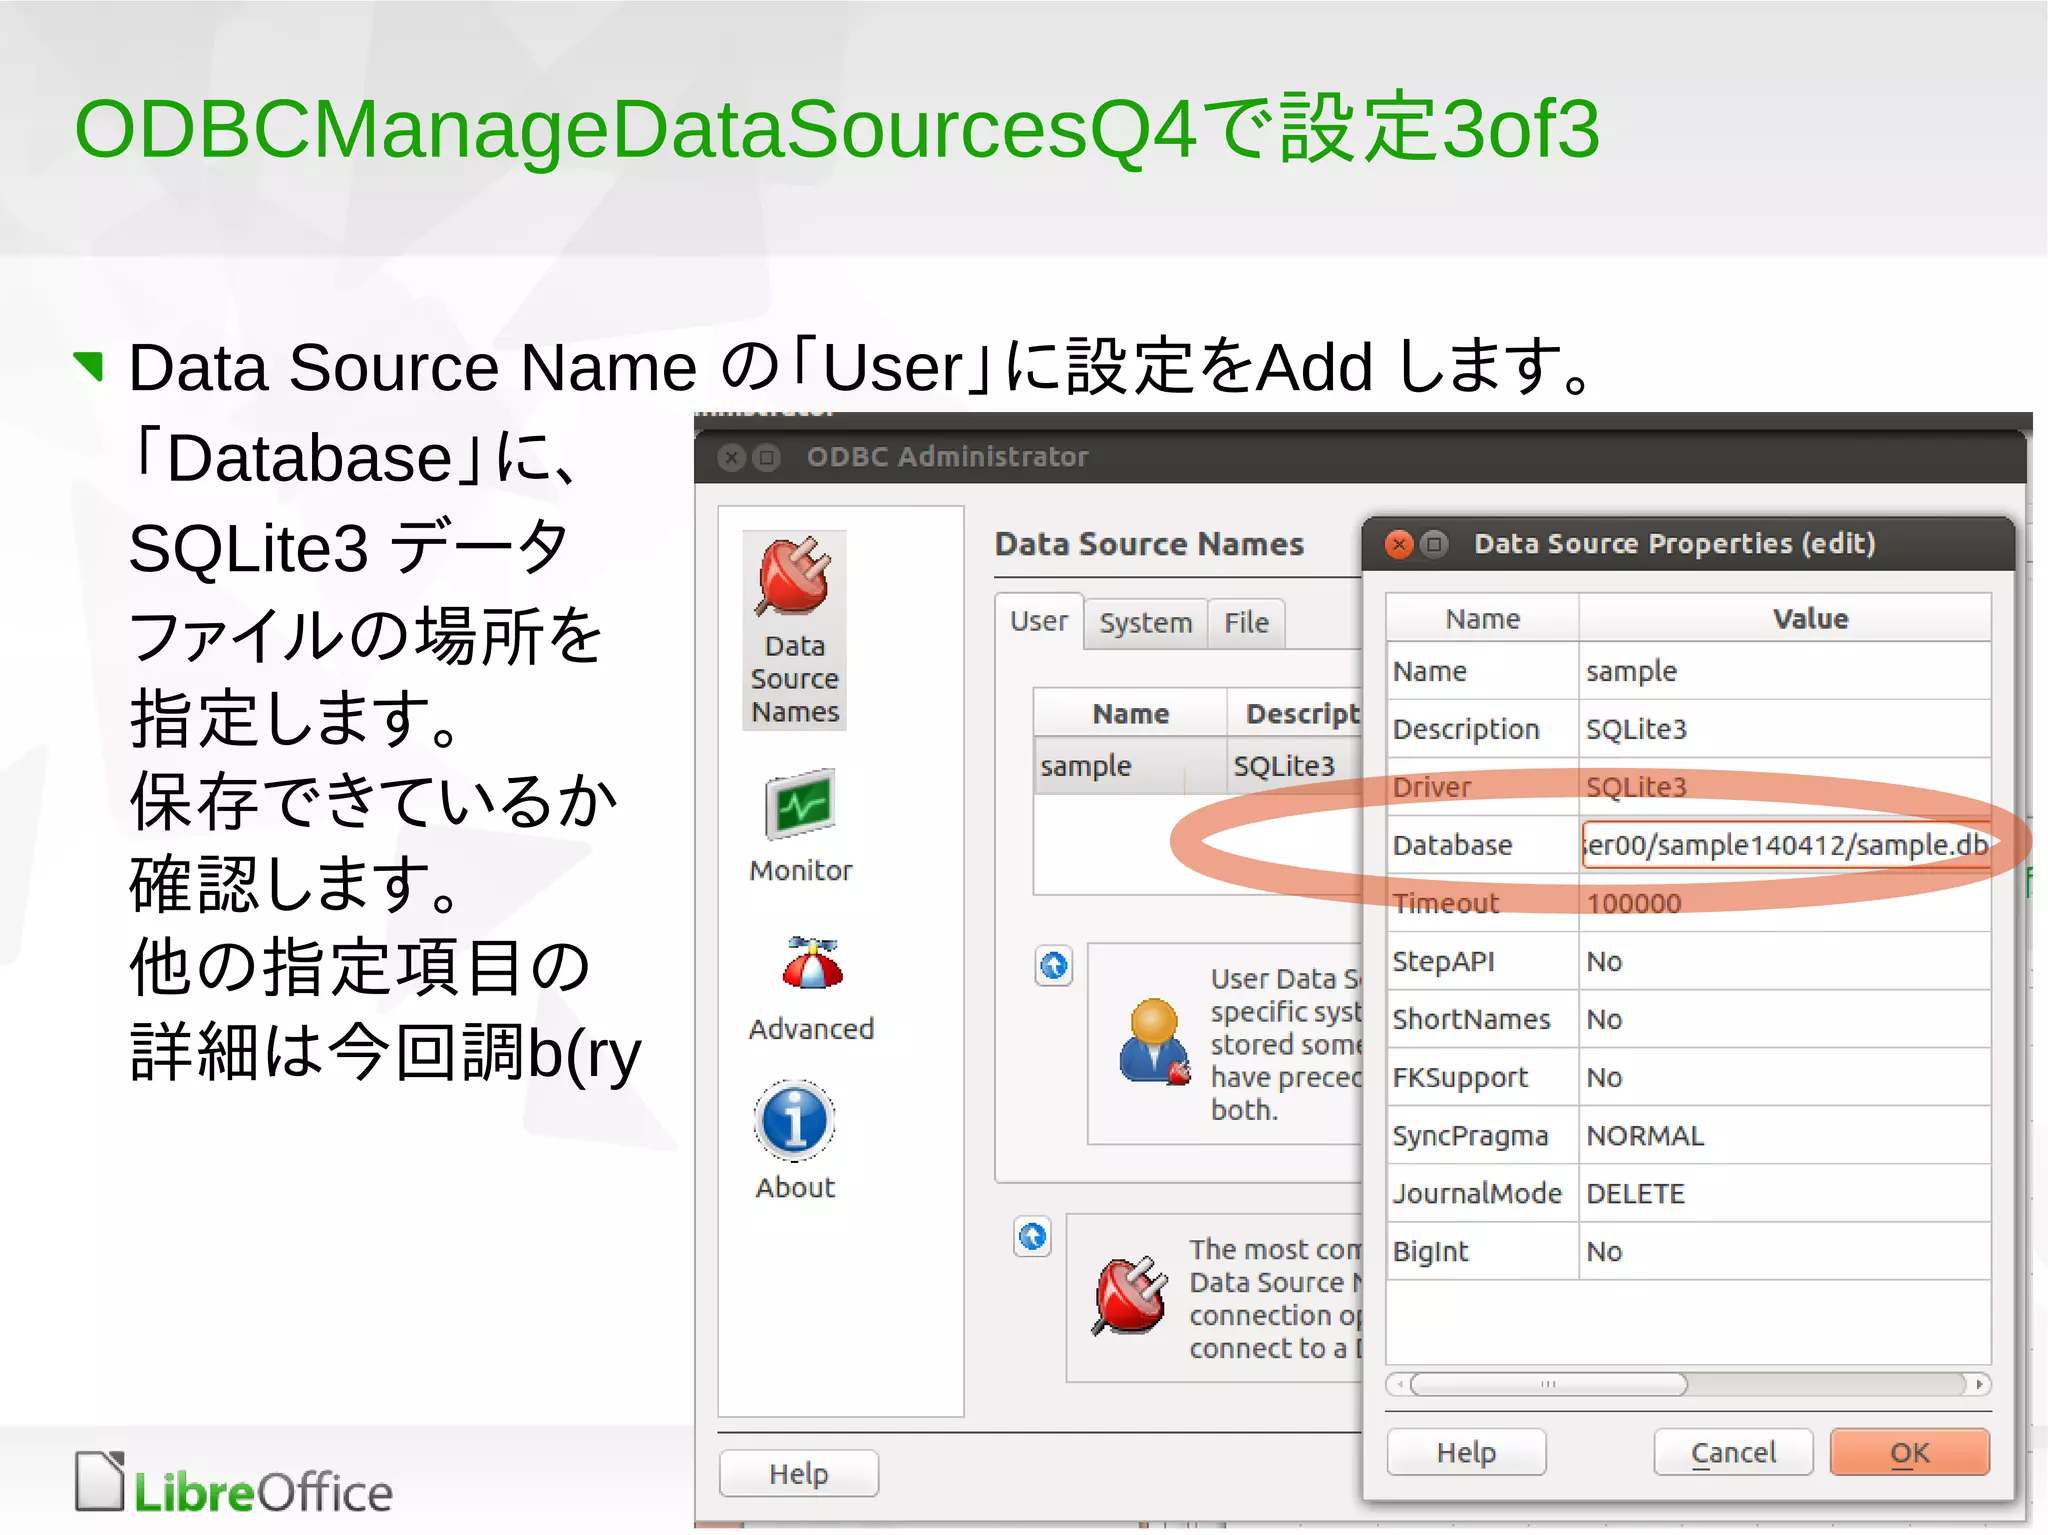Viewport: 2048px width, 1535px height.
Task: Click the scrollbar right arrow in properties
Action: click(1979, 1384)
